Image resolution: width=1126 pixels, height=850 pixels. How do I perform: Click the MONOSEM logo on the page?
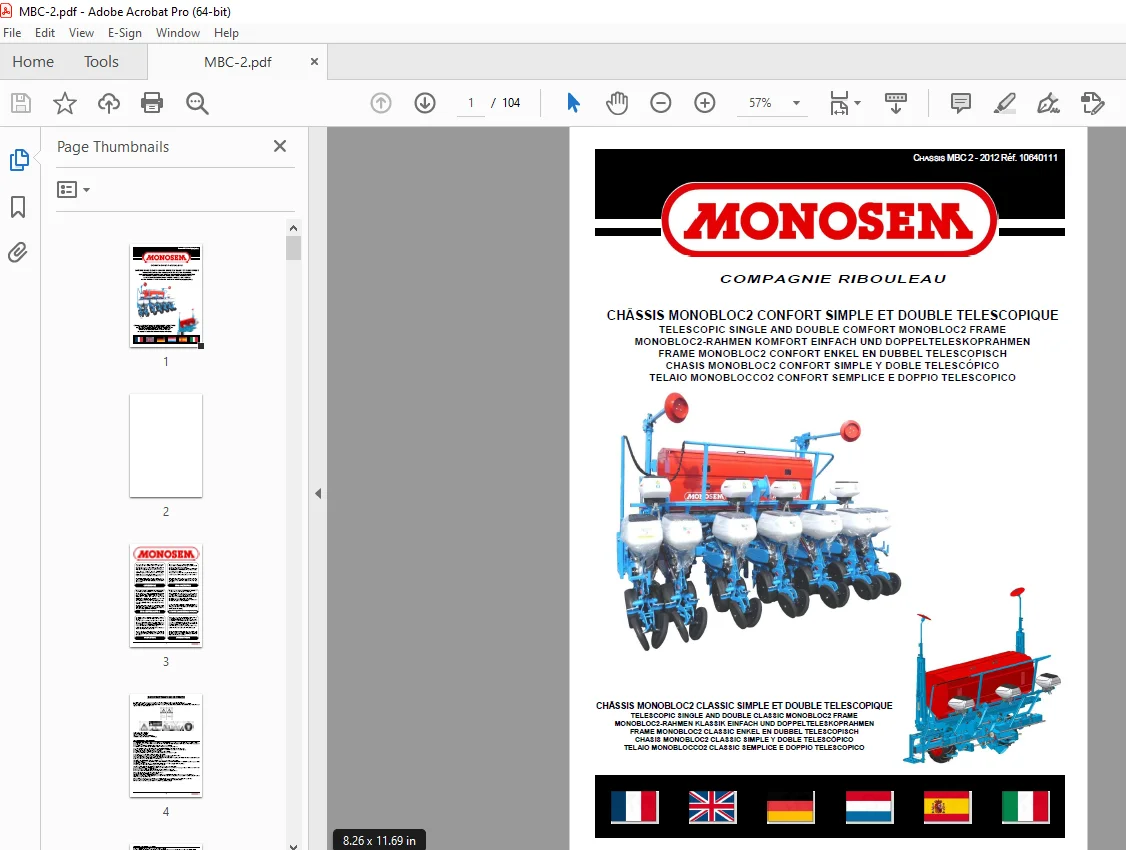[x=829, y=220]
